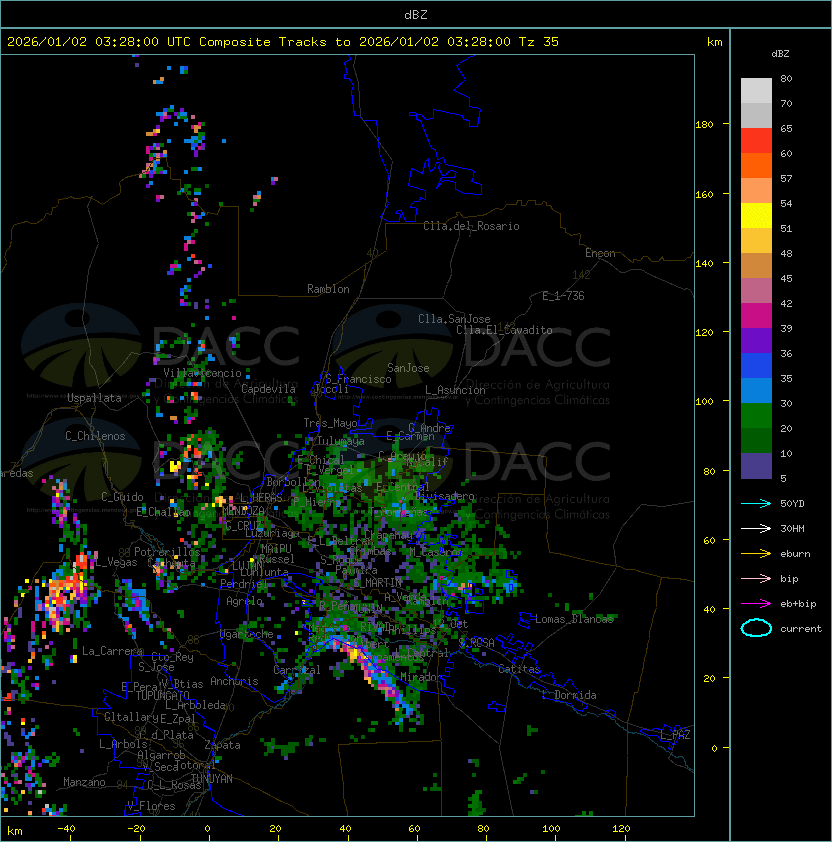Click the cyan 'current' ellipse symbol
Viewport: 832px width, 842px height.
coord(756,628)
